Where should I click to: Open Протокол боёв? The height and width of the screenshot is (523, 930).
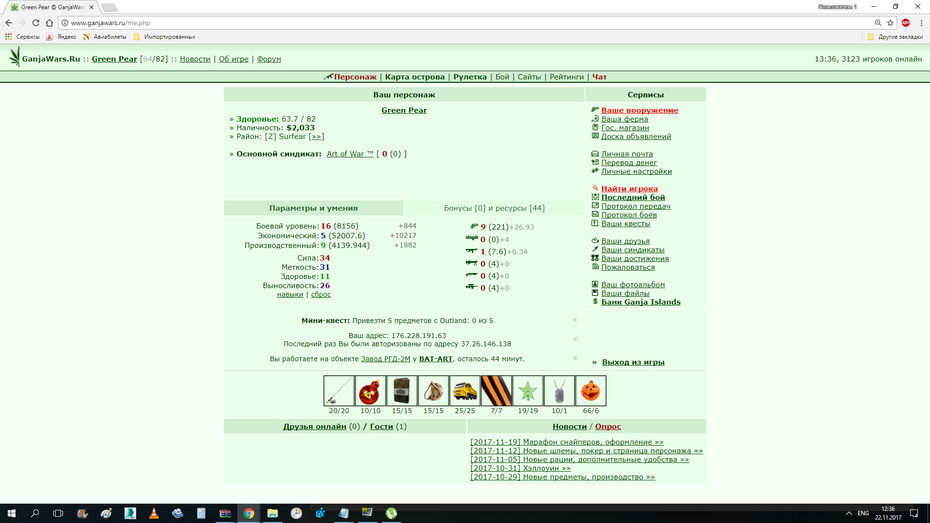tap(629, 215)
